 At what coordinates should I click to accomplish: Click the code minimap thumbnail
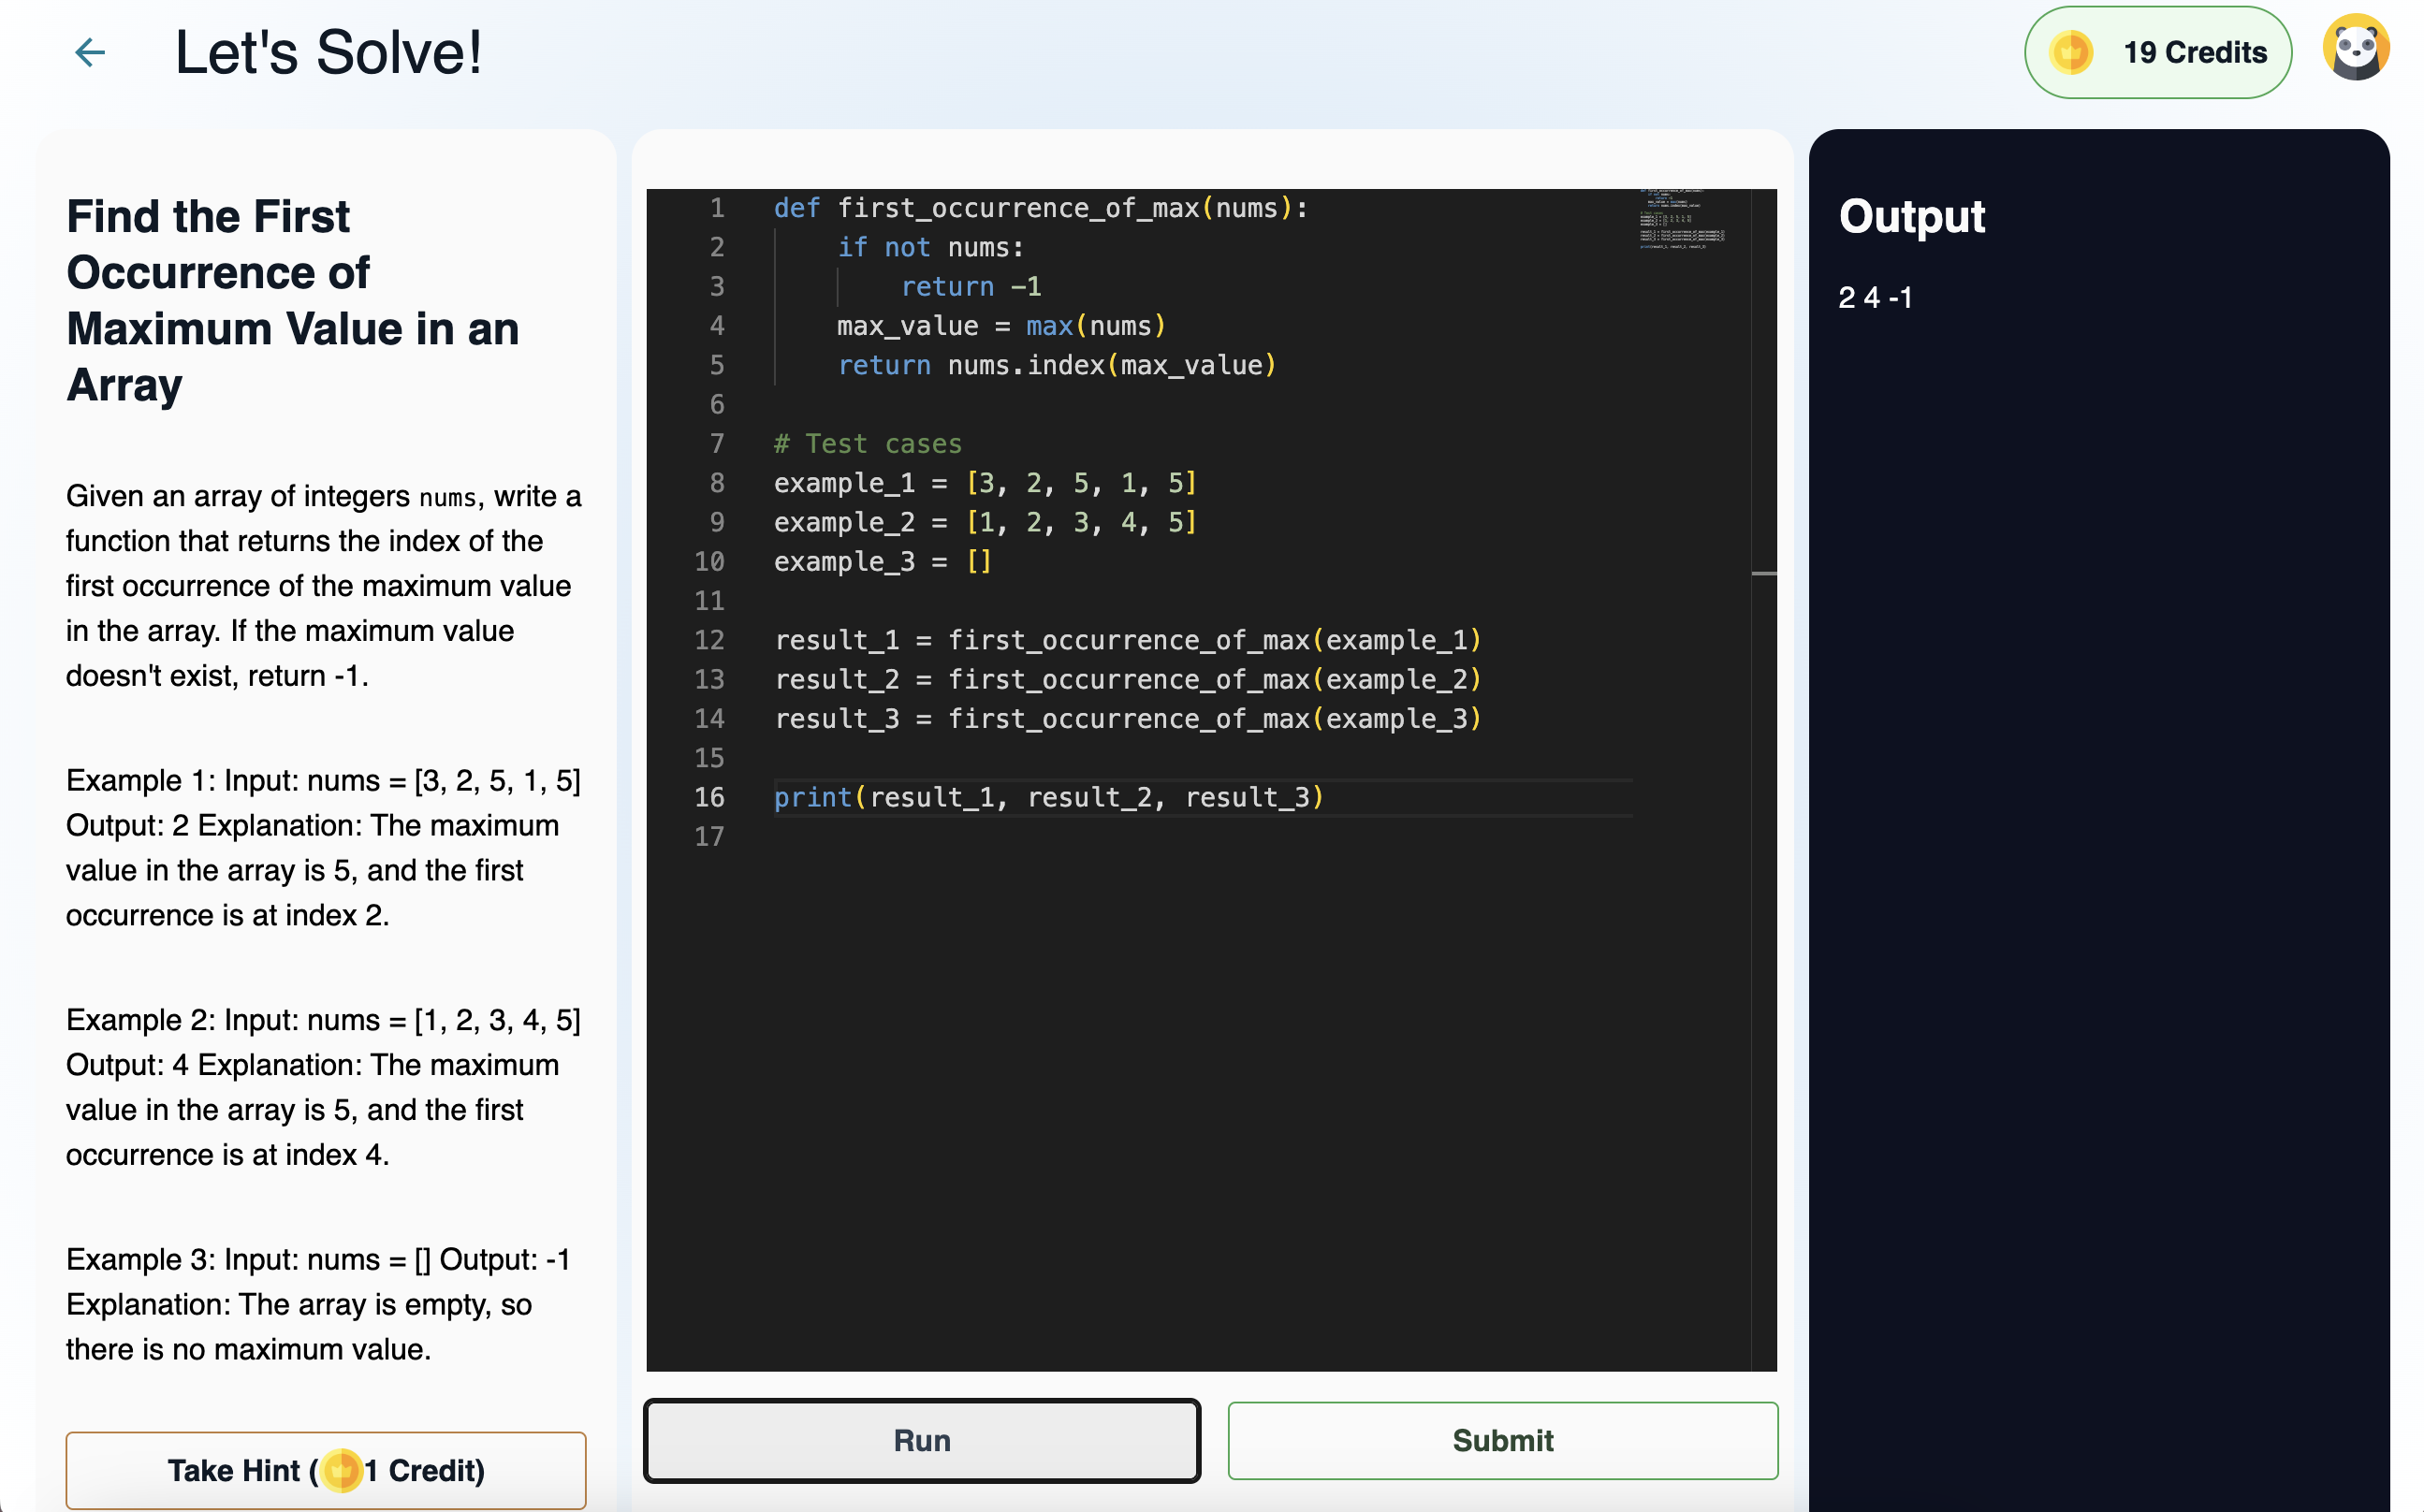(x=1682, y=218)
